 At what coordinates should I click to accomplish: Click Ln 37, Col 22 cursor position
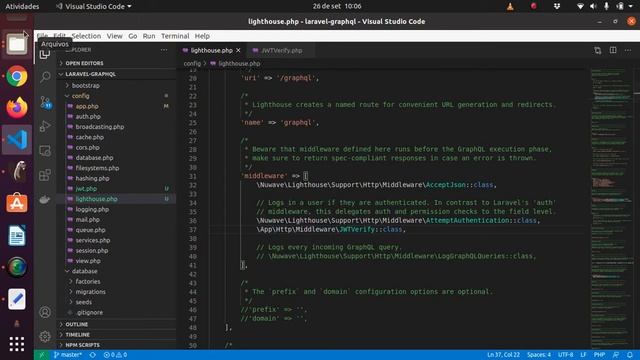503,355
